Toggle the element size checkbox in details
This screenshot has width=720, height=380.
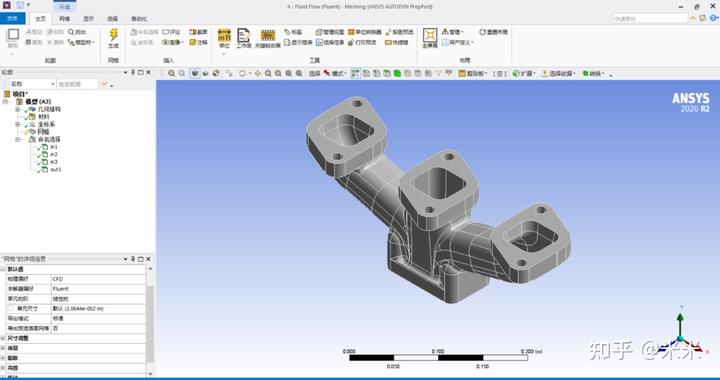coord(11,308)
